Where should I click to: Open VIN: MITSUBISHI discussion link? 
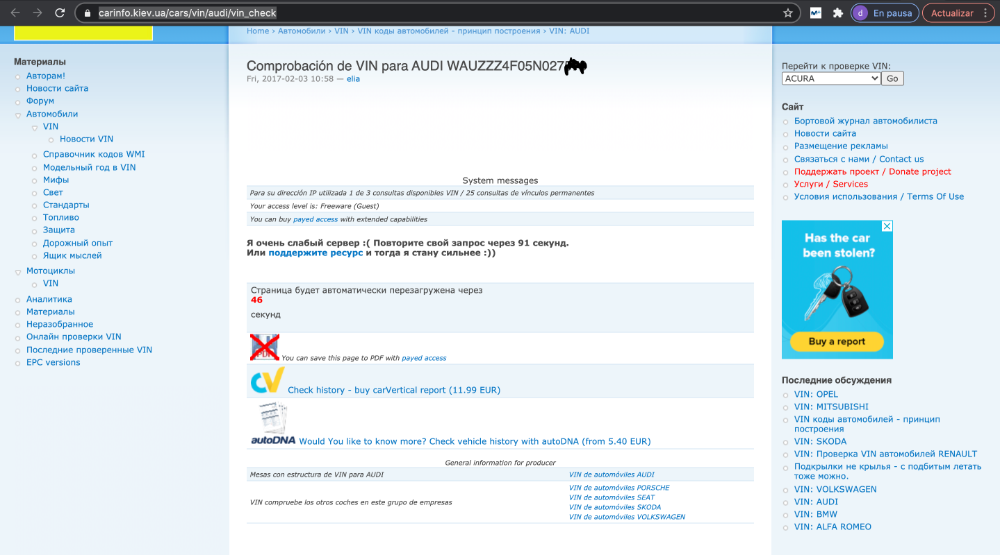831,406
